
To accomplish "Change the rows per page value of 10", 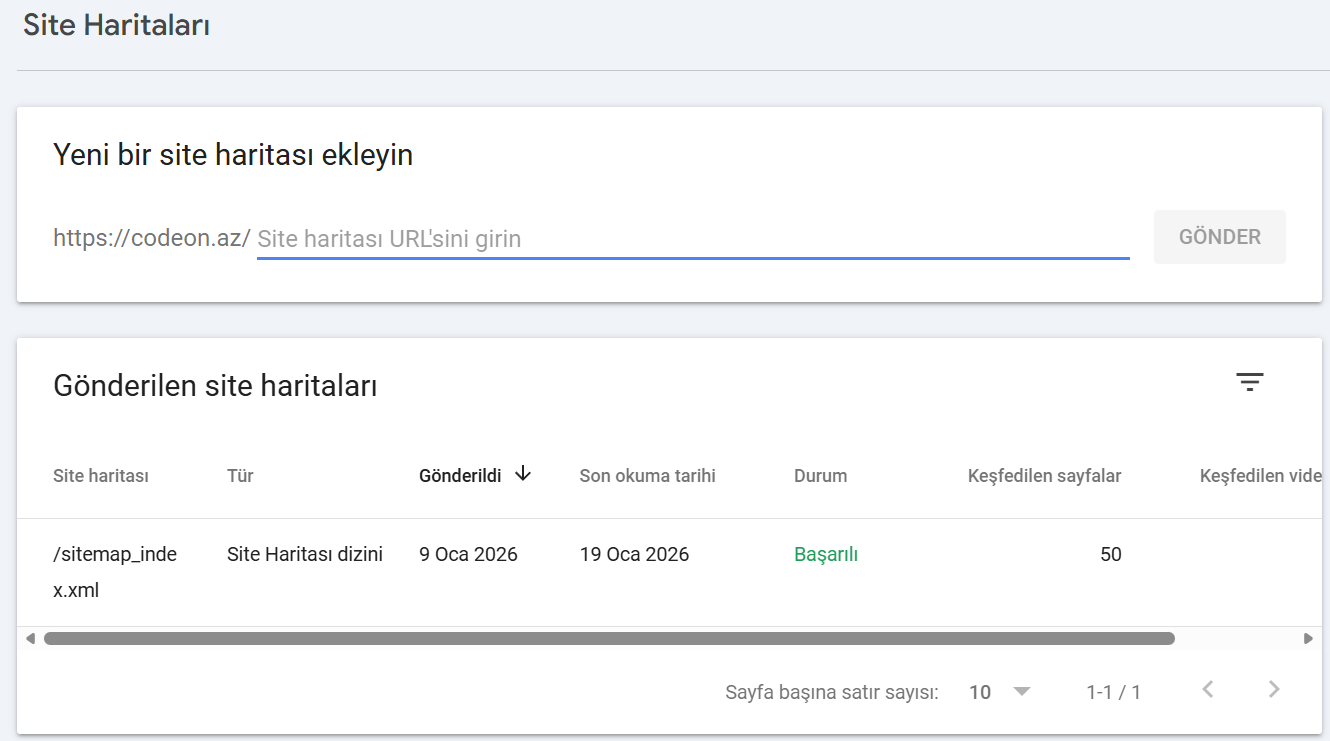I will pyautogui.click(x=981, y=691).
